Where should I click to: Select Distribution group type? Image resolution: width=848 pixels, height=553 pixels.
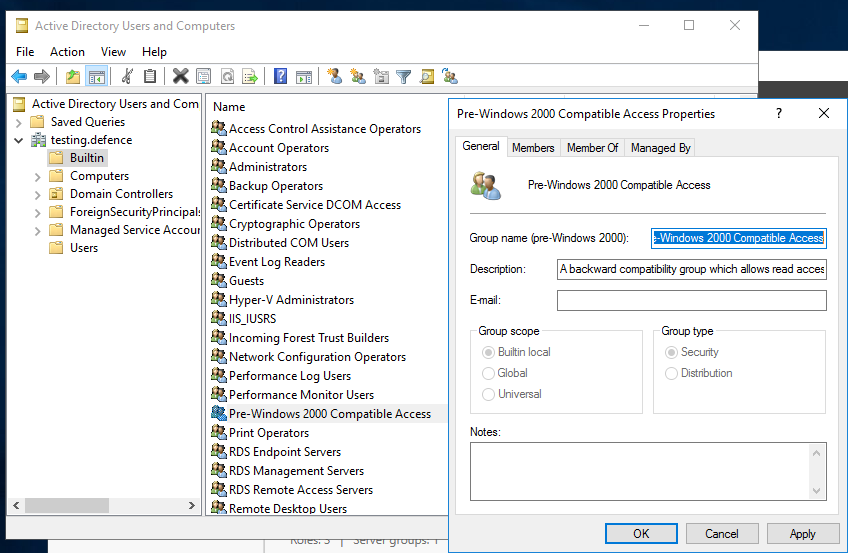pyautogui.click(x=671, y=374)
